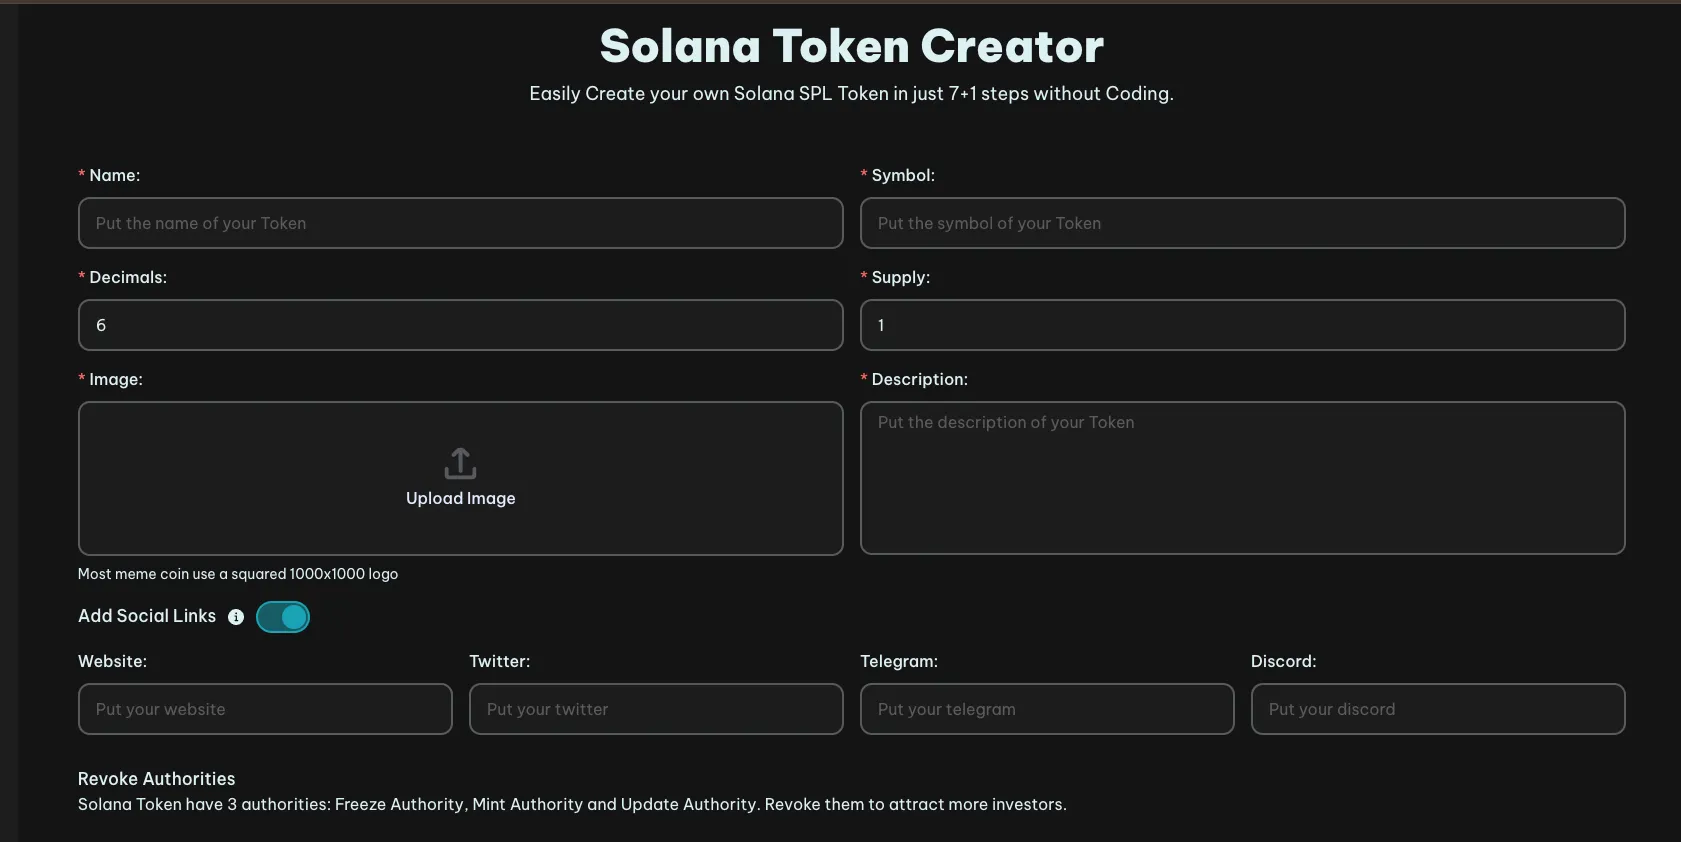Screen dimensions: 1681x842
Task: Click the Supply field showing 1
Action: click(1242, 325)
